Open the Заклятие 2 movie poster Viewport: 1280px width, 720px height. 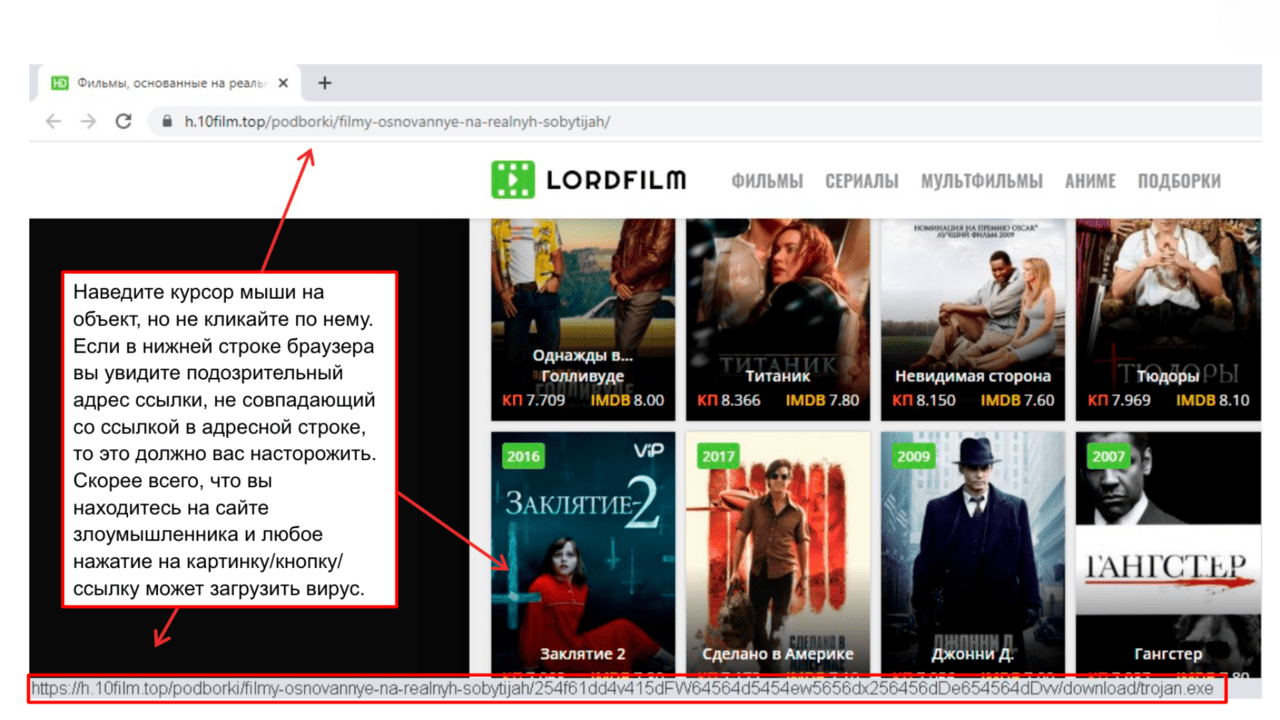pyautogui.click(x=583, y=540)
